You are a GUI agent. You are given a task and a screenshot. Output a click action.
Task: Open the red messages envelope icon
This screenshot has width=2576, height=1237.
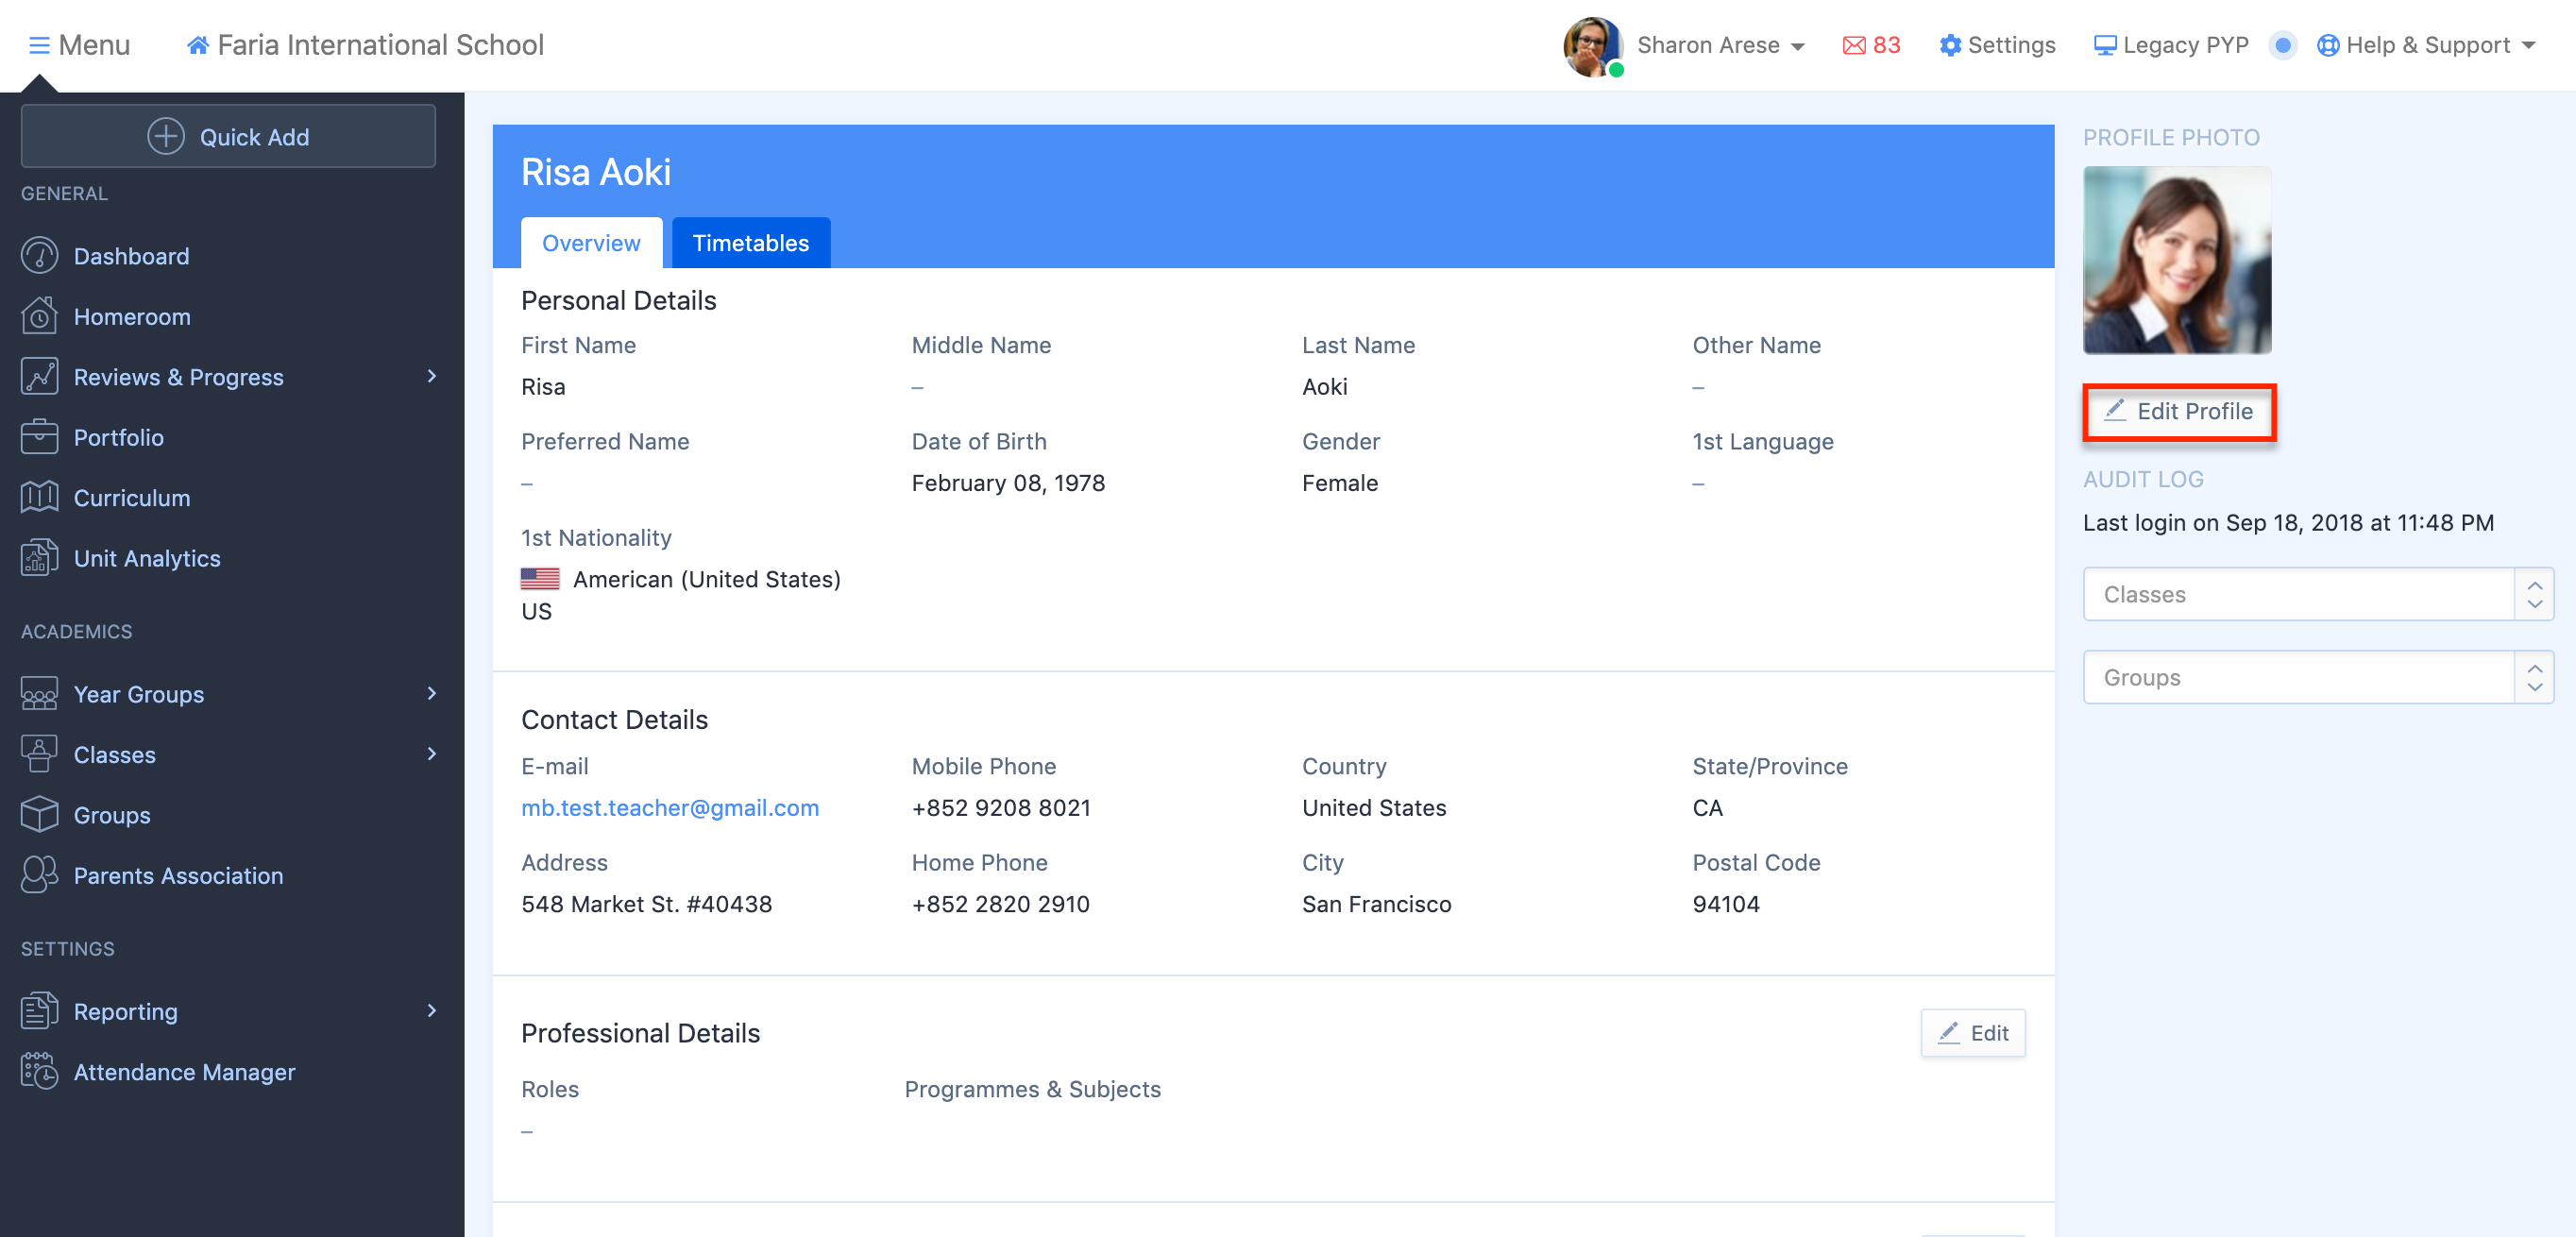[x=1853, y=45]
